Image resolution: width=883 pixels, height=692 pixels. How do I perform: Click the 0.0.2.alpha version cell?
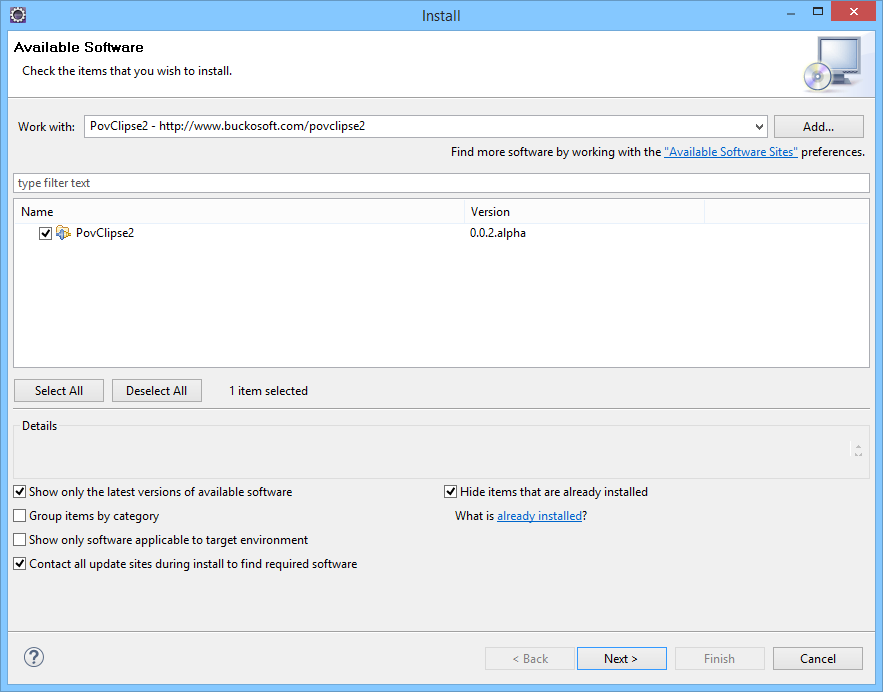tap(498, 233)
